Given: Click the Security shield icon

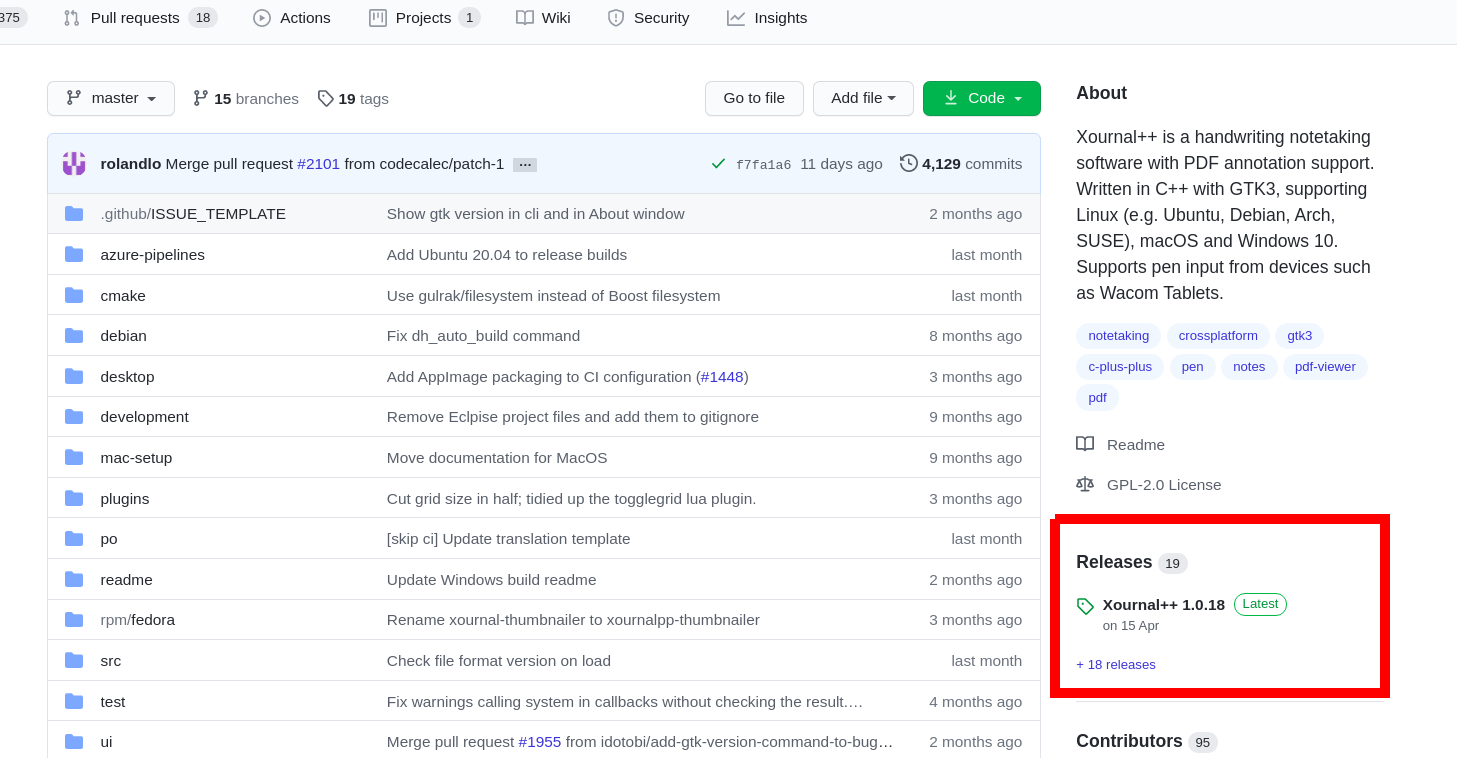Looking at the screenshot, I should tap(616, 17).
